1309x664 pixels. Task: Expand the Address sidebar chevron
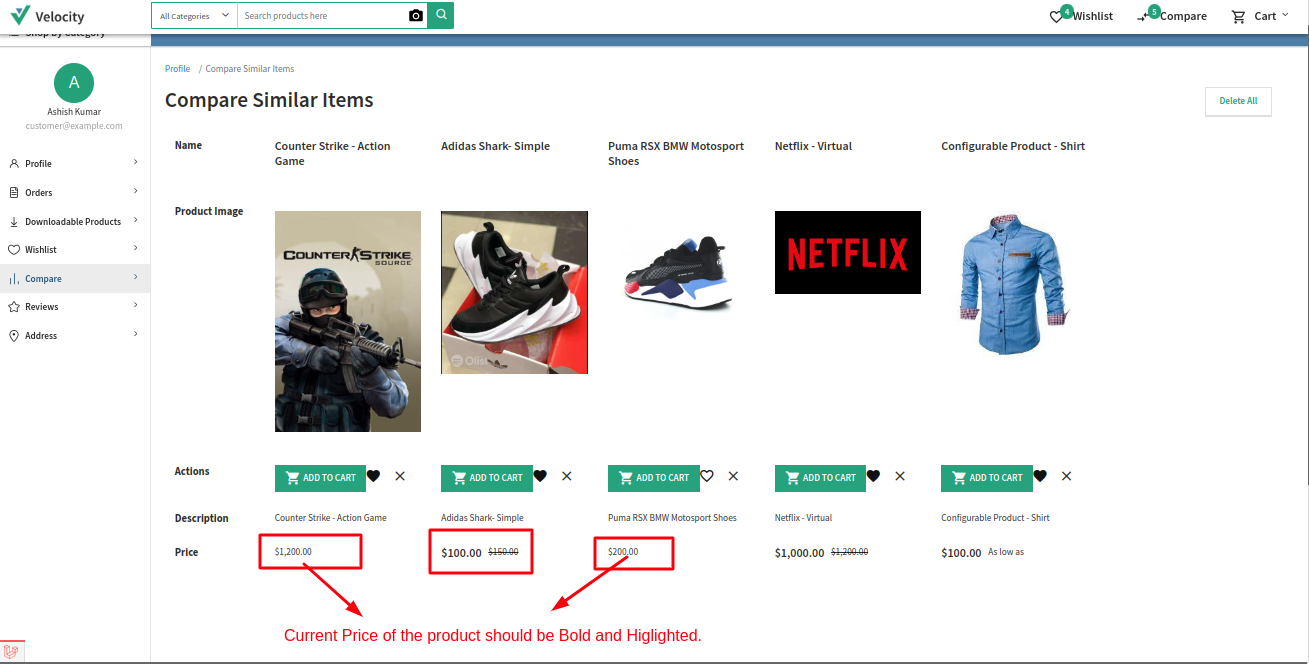tap(136, 335)
